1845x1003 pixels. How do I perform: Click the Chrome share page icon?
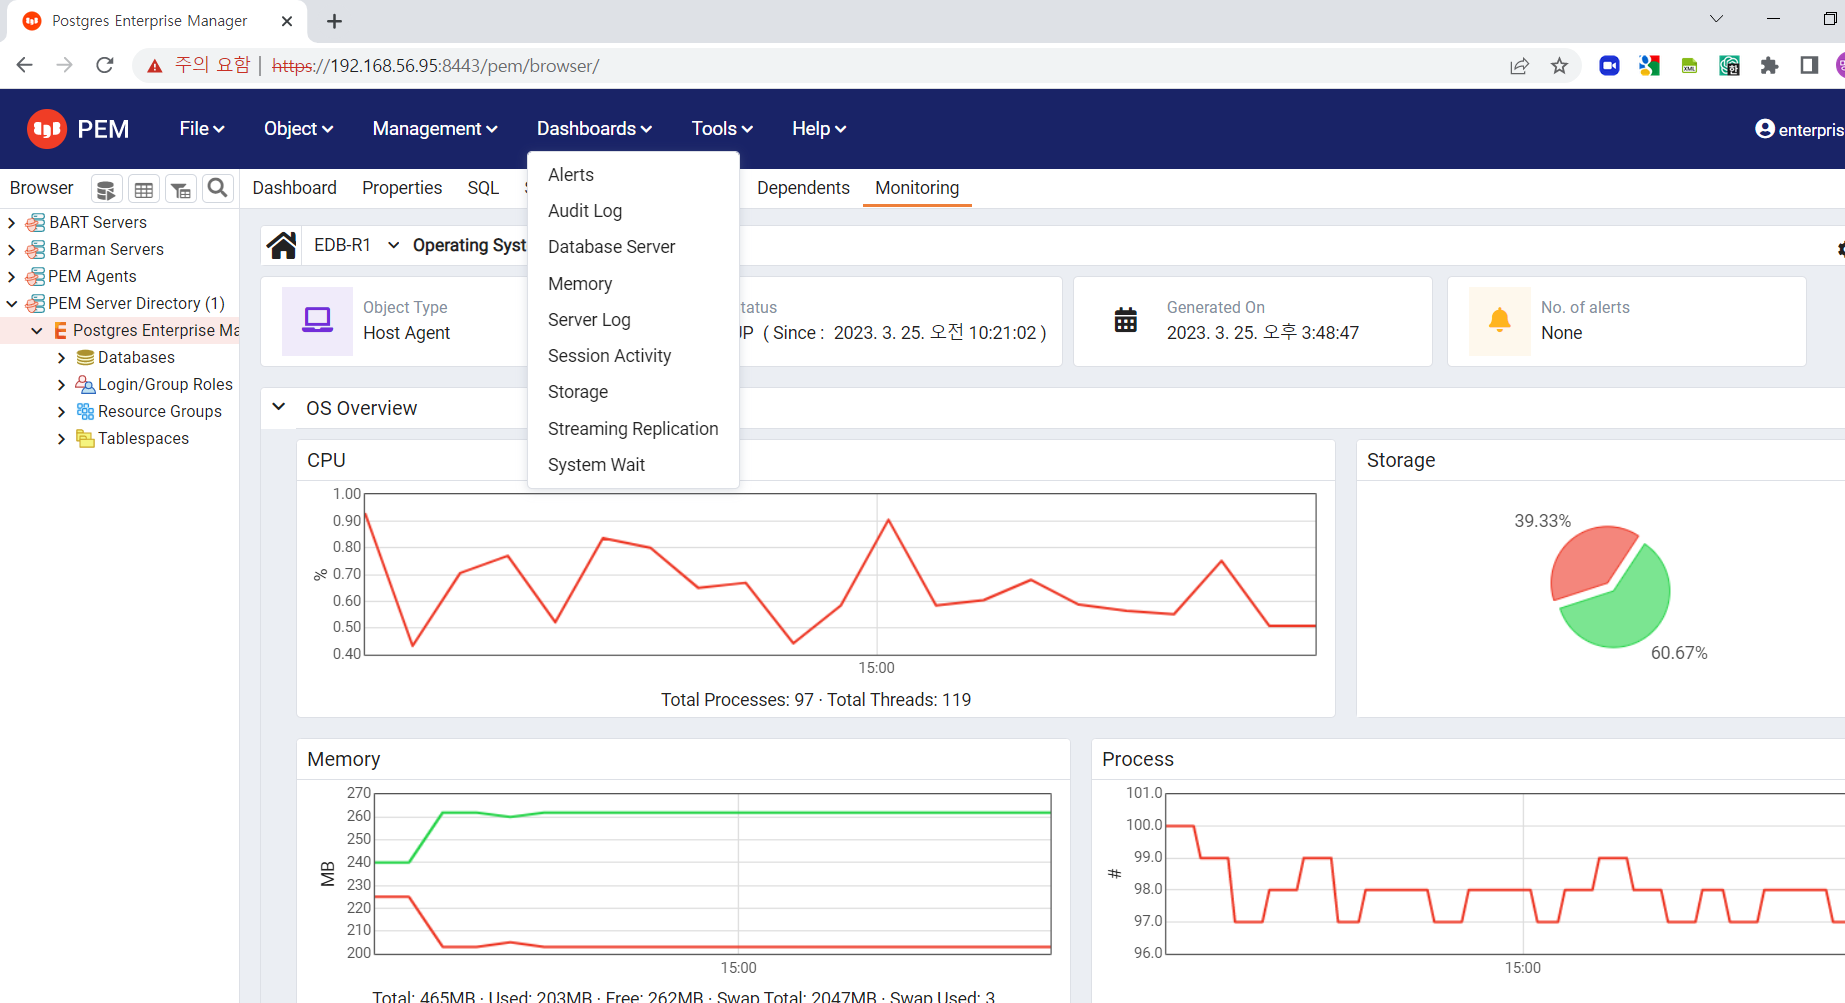[1519, 66]
